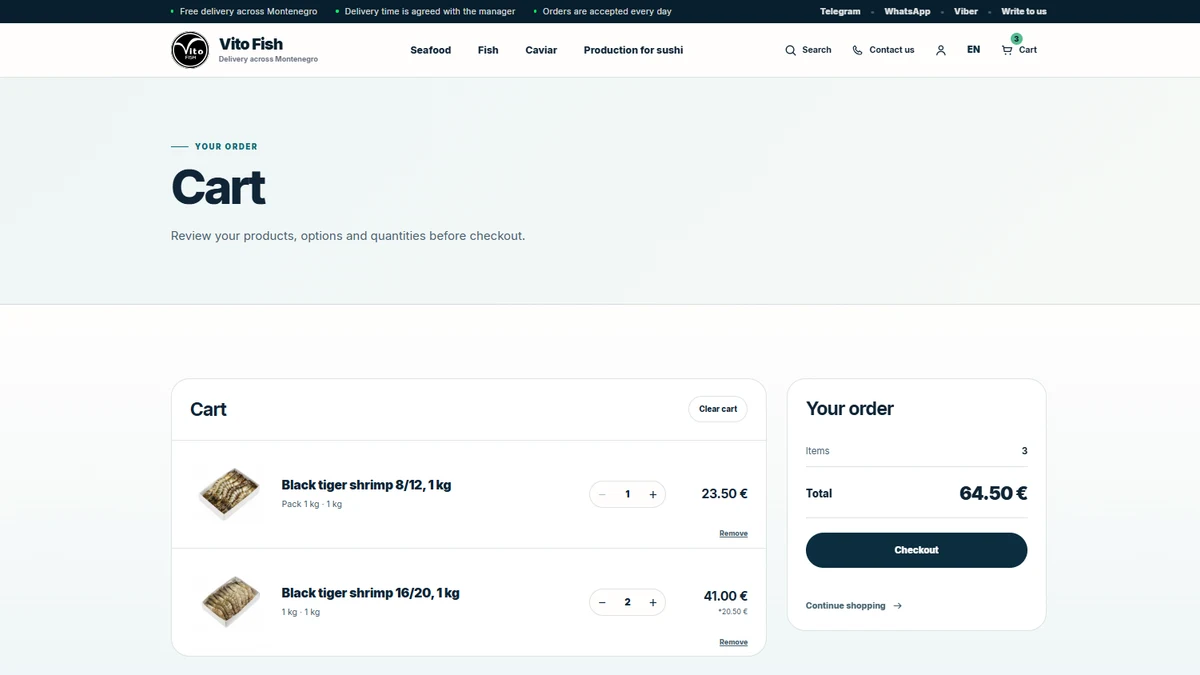Increase Black tiger shrimp 8/12 quantity
1200x675 pixels.
point(653,494)
